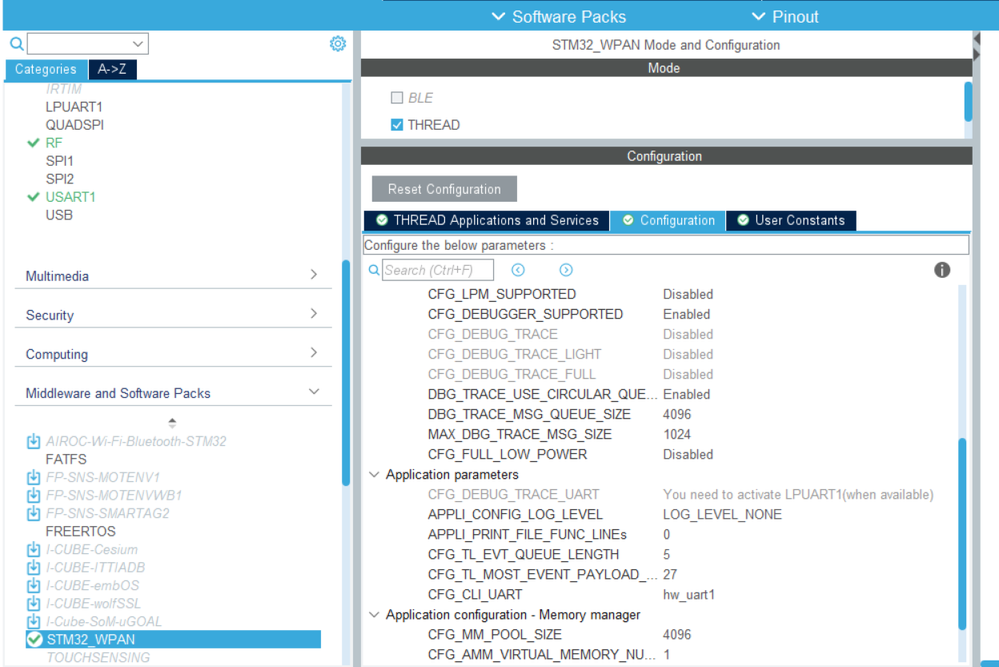Select the Configuration tab
The width and height of the screenshot is (999, 667).
tap(668, 220)
